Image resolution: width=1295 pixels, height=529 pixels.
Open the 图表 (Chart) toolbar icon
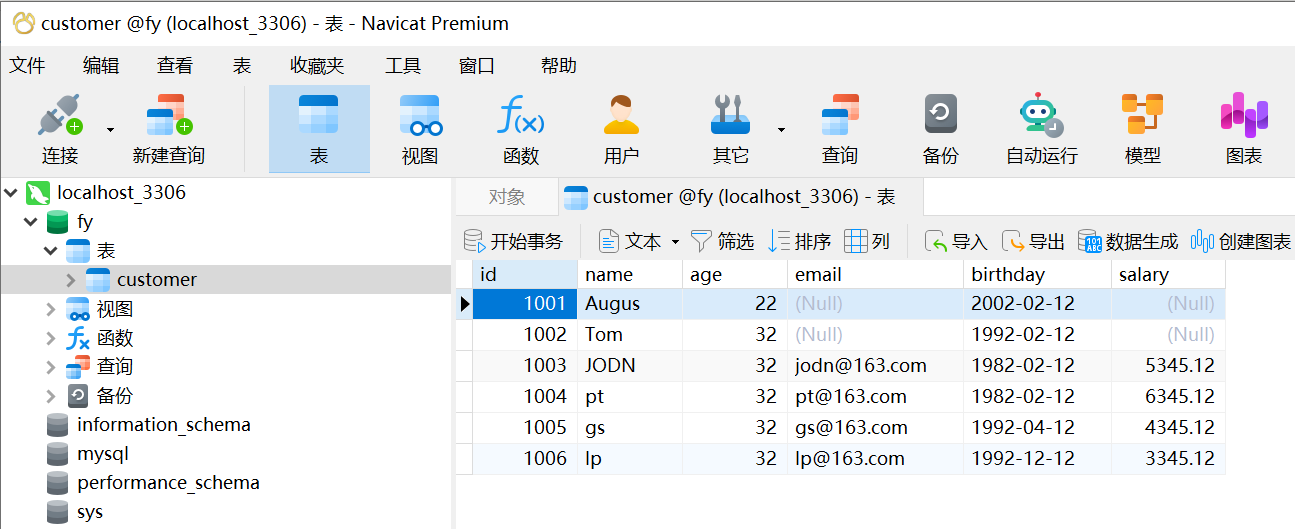click(1244, 117)
